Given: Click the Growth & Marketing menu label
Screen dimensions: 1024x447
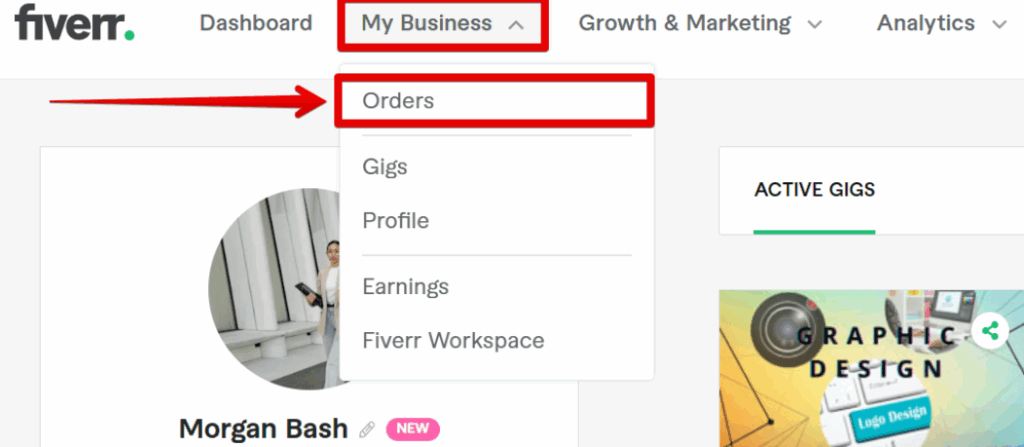Looking at the screenshot, I should pyautogui.click(x=685, y=23).
